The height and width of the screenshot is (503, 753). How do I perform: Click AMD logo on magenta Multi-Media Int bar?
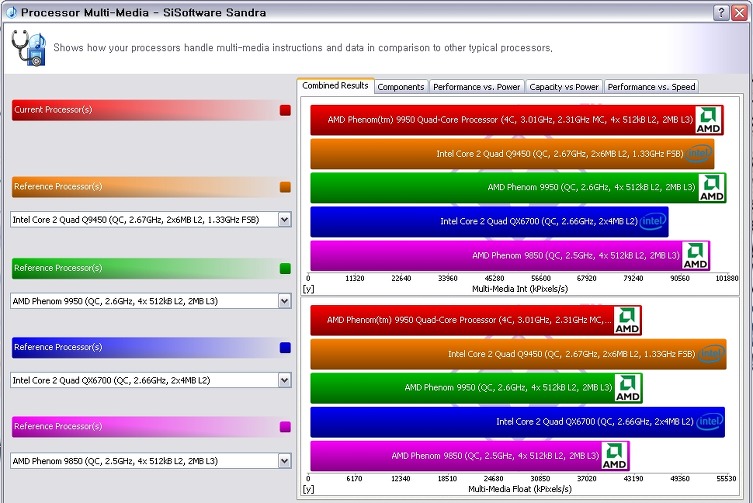pos(695,256)
